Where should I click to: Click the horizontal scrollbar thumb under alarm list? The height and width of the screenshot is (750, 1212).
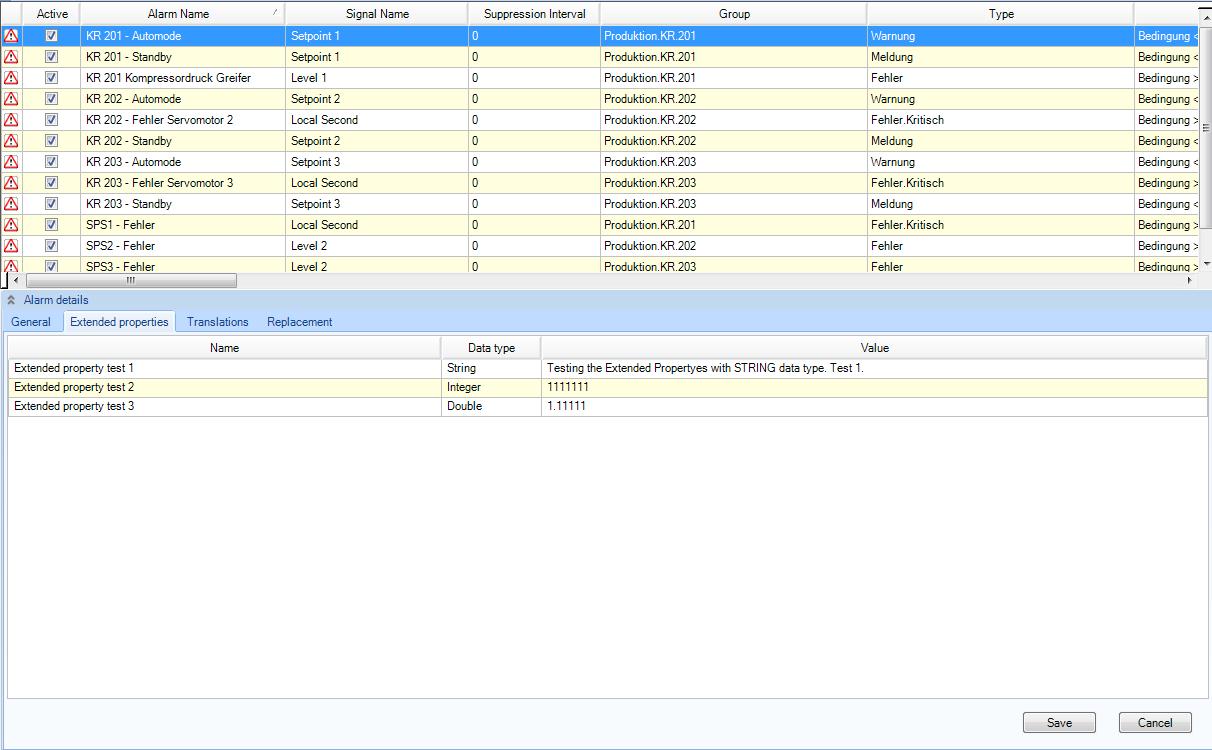pyautogui.click(x=130, y=281)
